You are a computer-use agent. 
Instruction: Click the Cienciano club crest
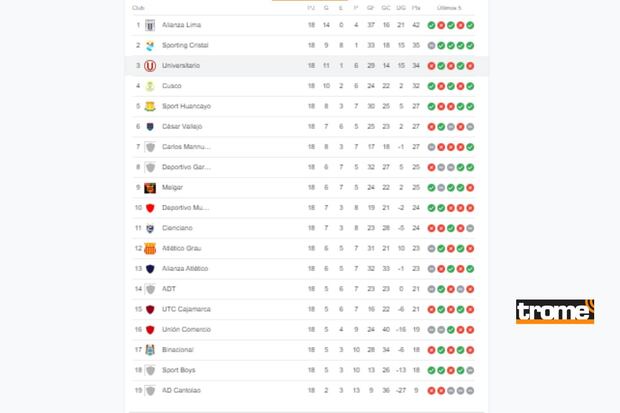pos(150,228)
